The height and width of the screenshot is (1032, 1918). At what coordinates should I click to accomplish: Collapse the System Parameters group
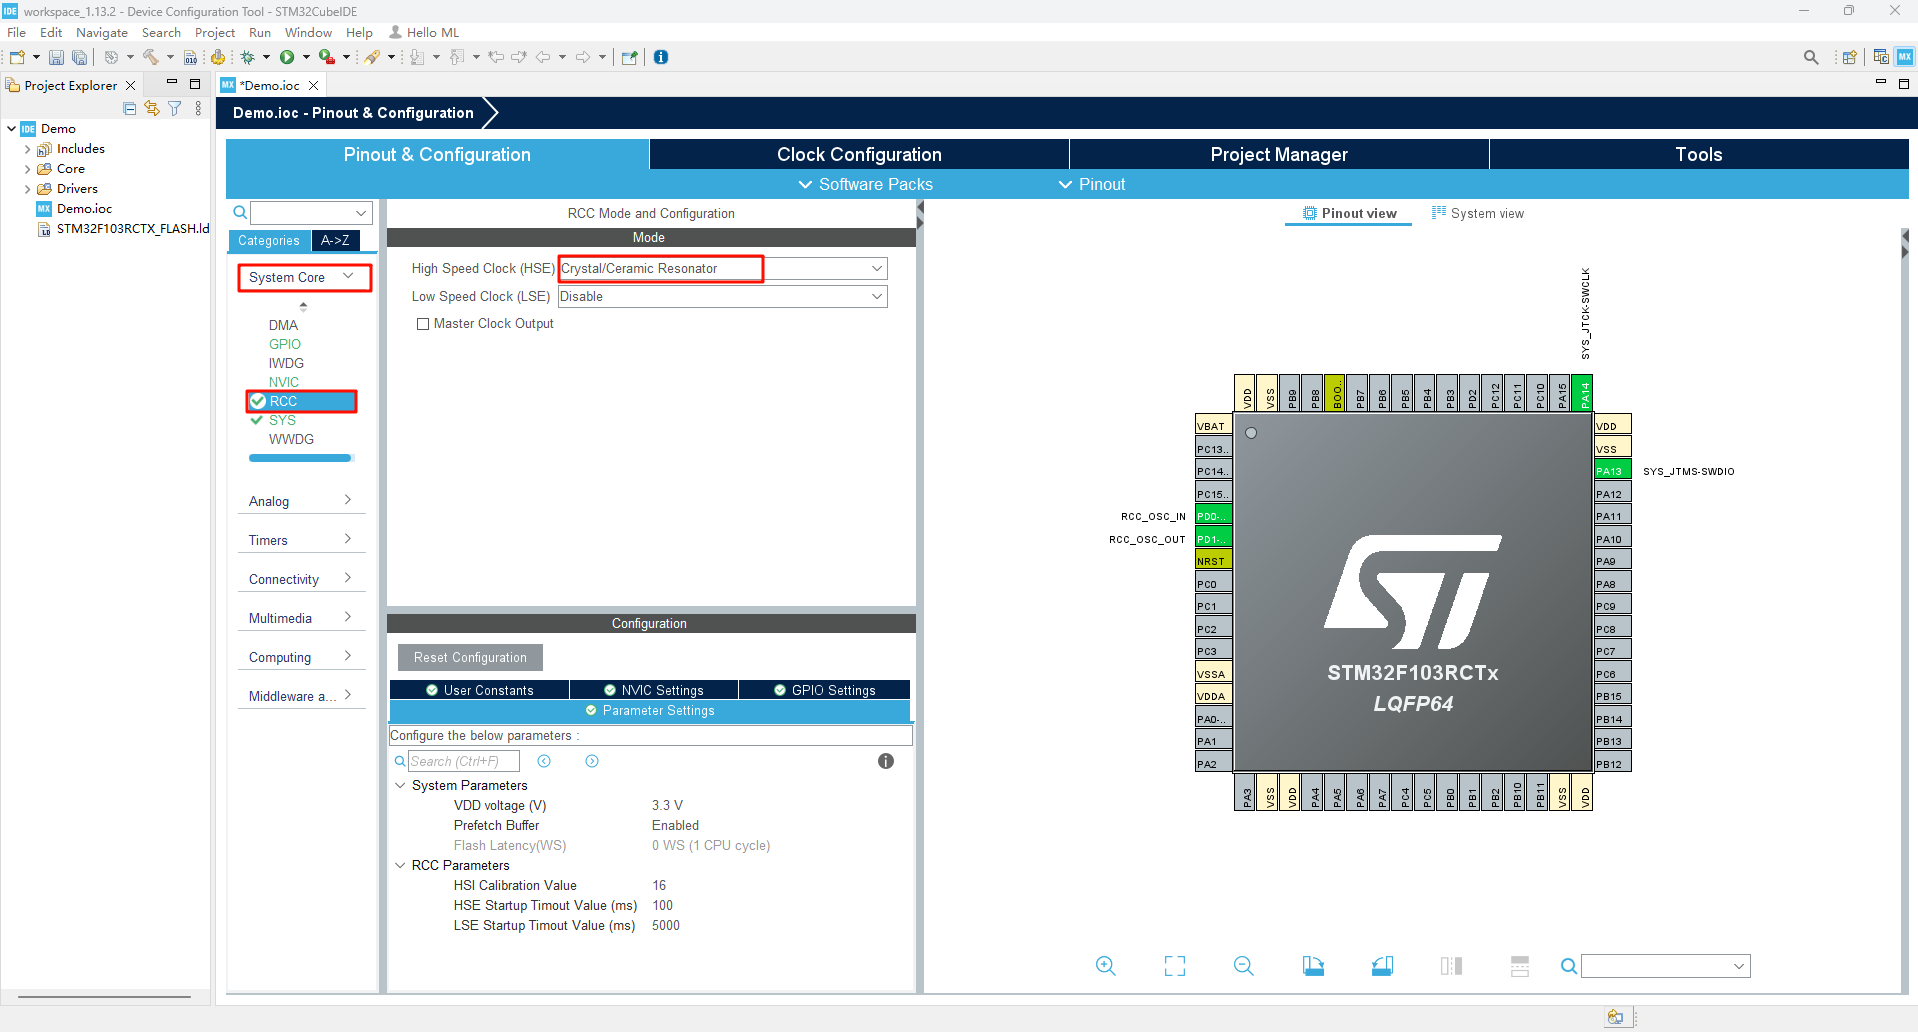coord(400,786)
